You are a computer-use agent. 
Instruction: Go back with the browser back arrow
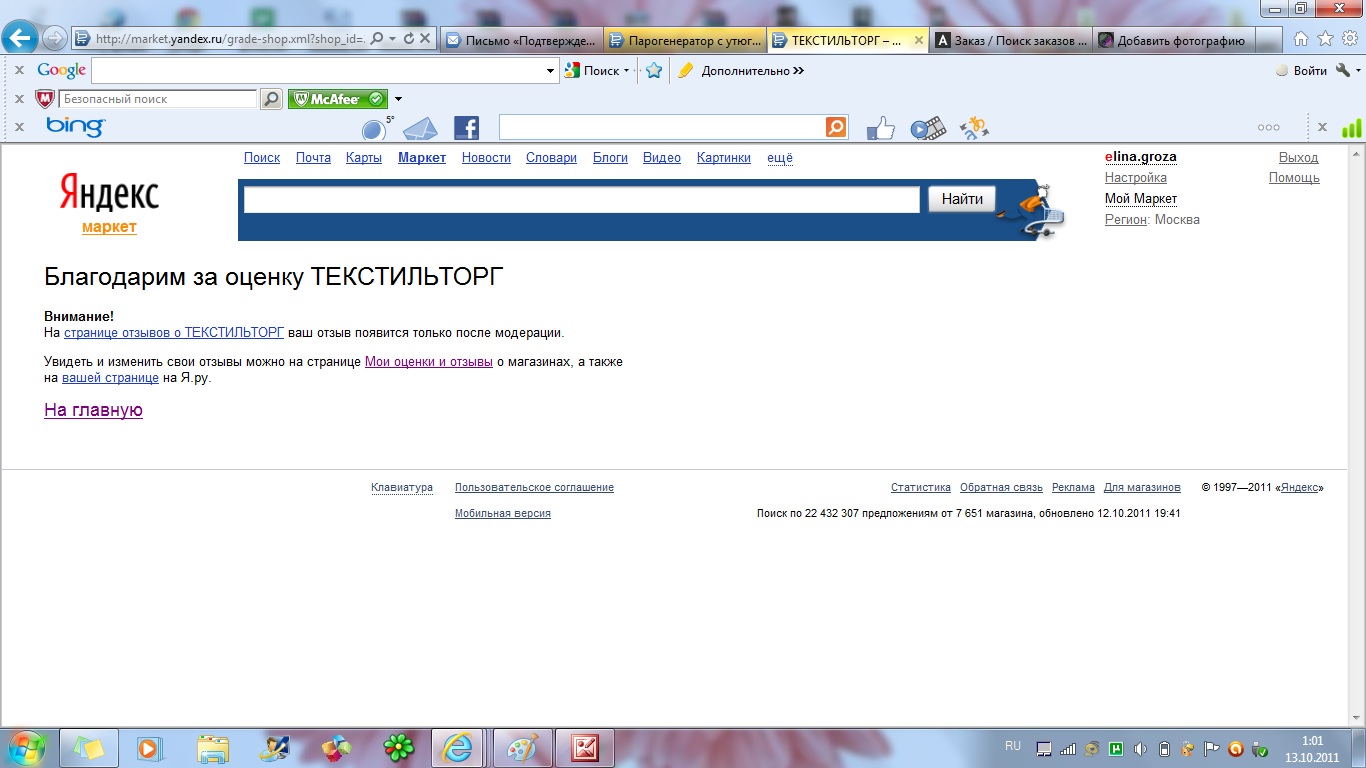[21, 38]
